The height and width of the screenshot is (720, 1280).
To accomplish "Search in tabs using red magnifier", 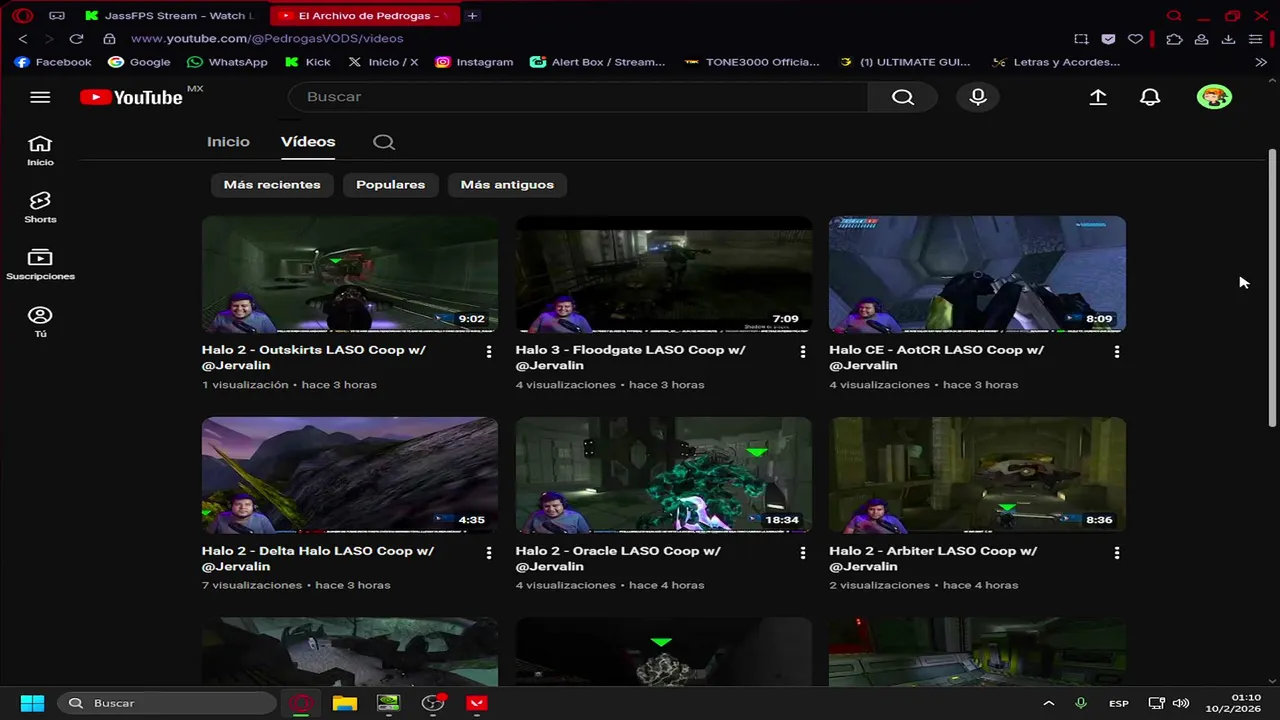I will [1174, 15].
